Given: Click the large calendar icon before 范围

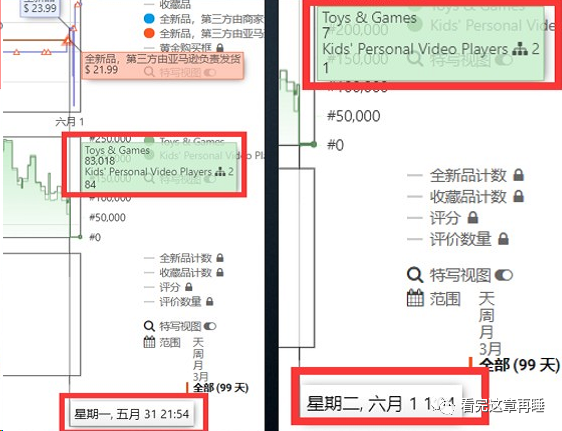Looking at the screenshot, I should [x=415, y=298].
